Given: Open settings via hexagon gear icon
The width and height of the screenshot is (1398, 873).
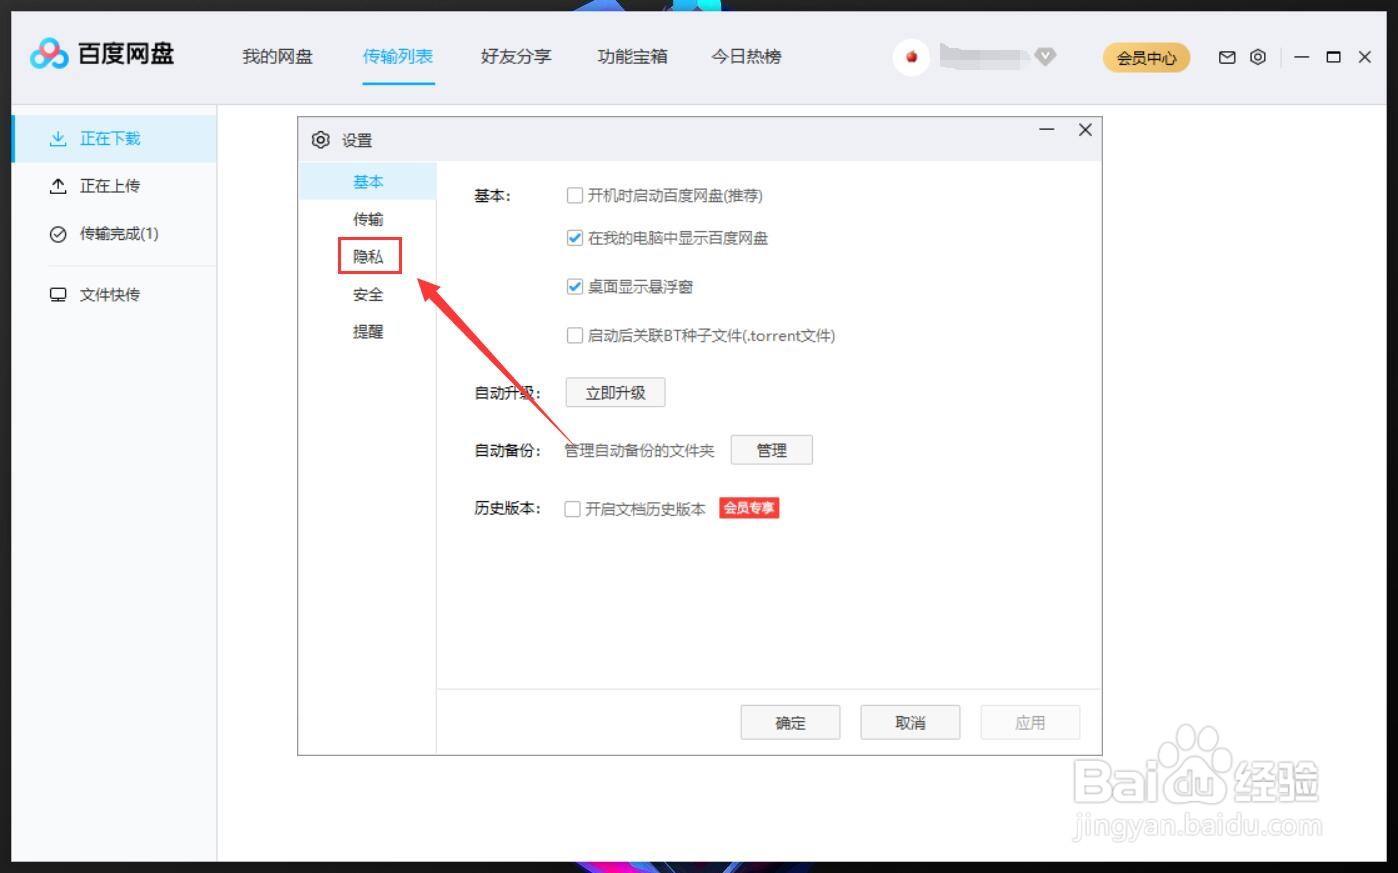Looking at the screenshot, I should tap(1258, 57).
